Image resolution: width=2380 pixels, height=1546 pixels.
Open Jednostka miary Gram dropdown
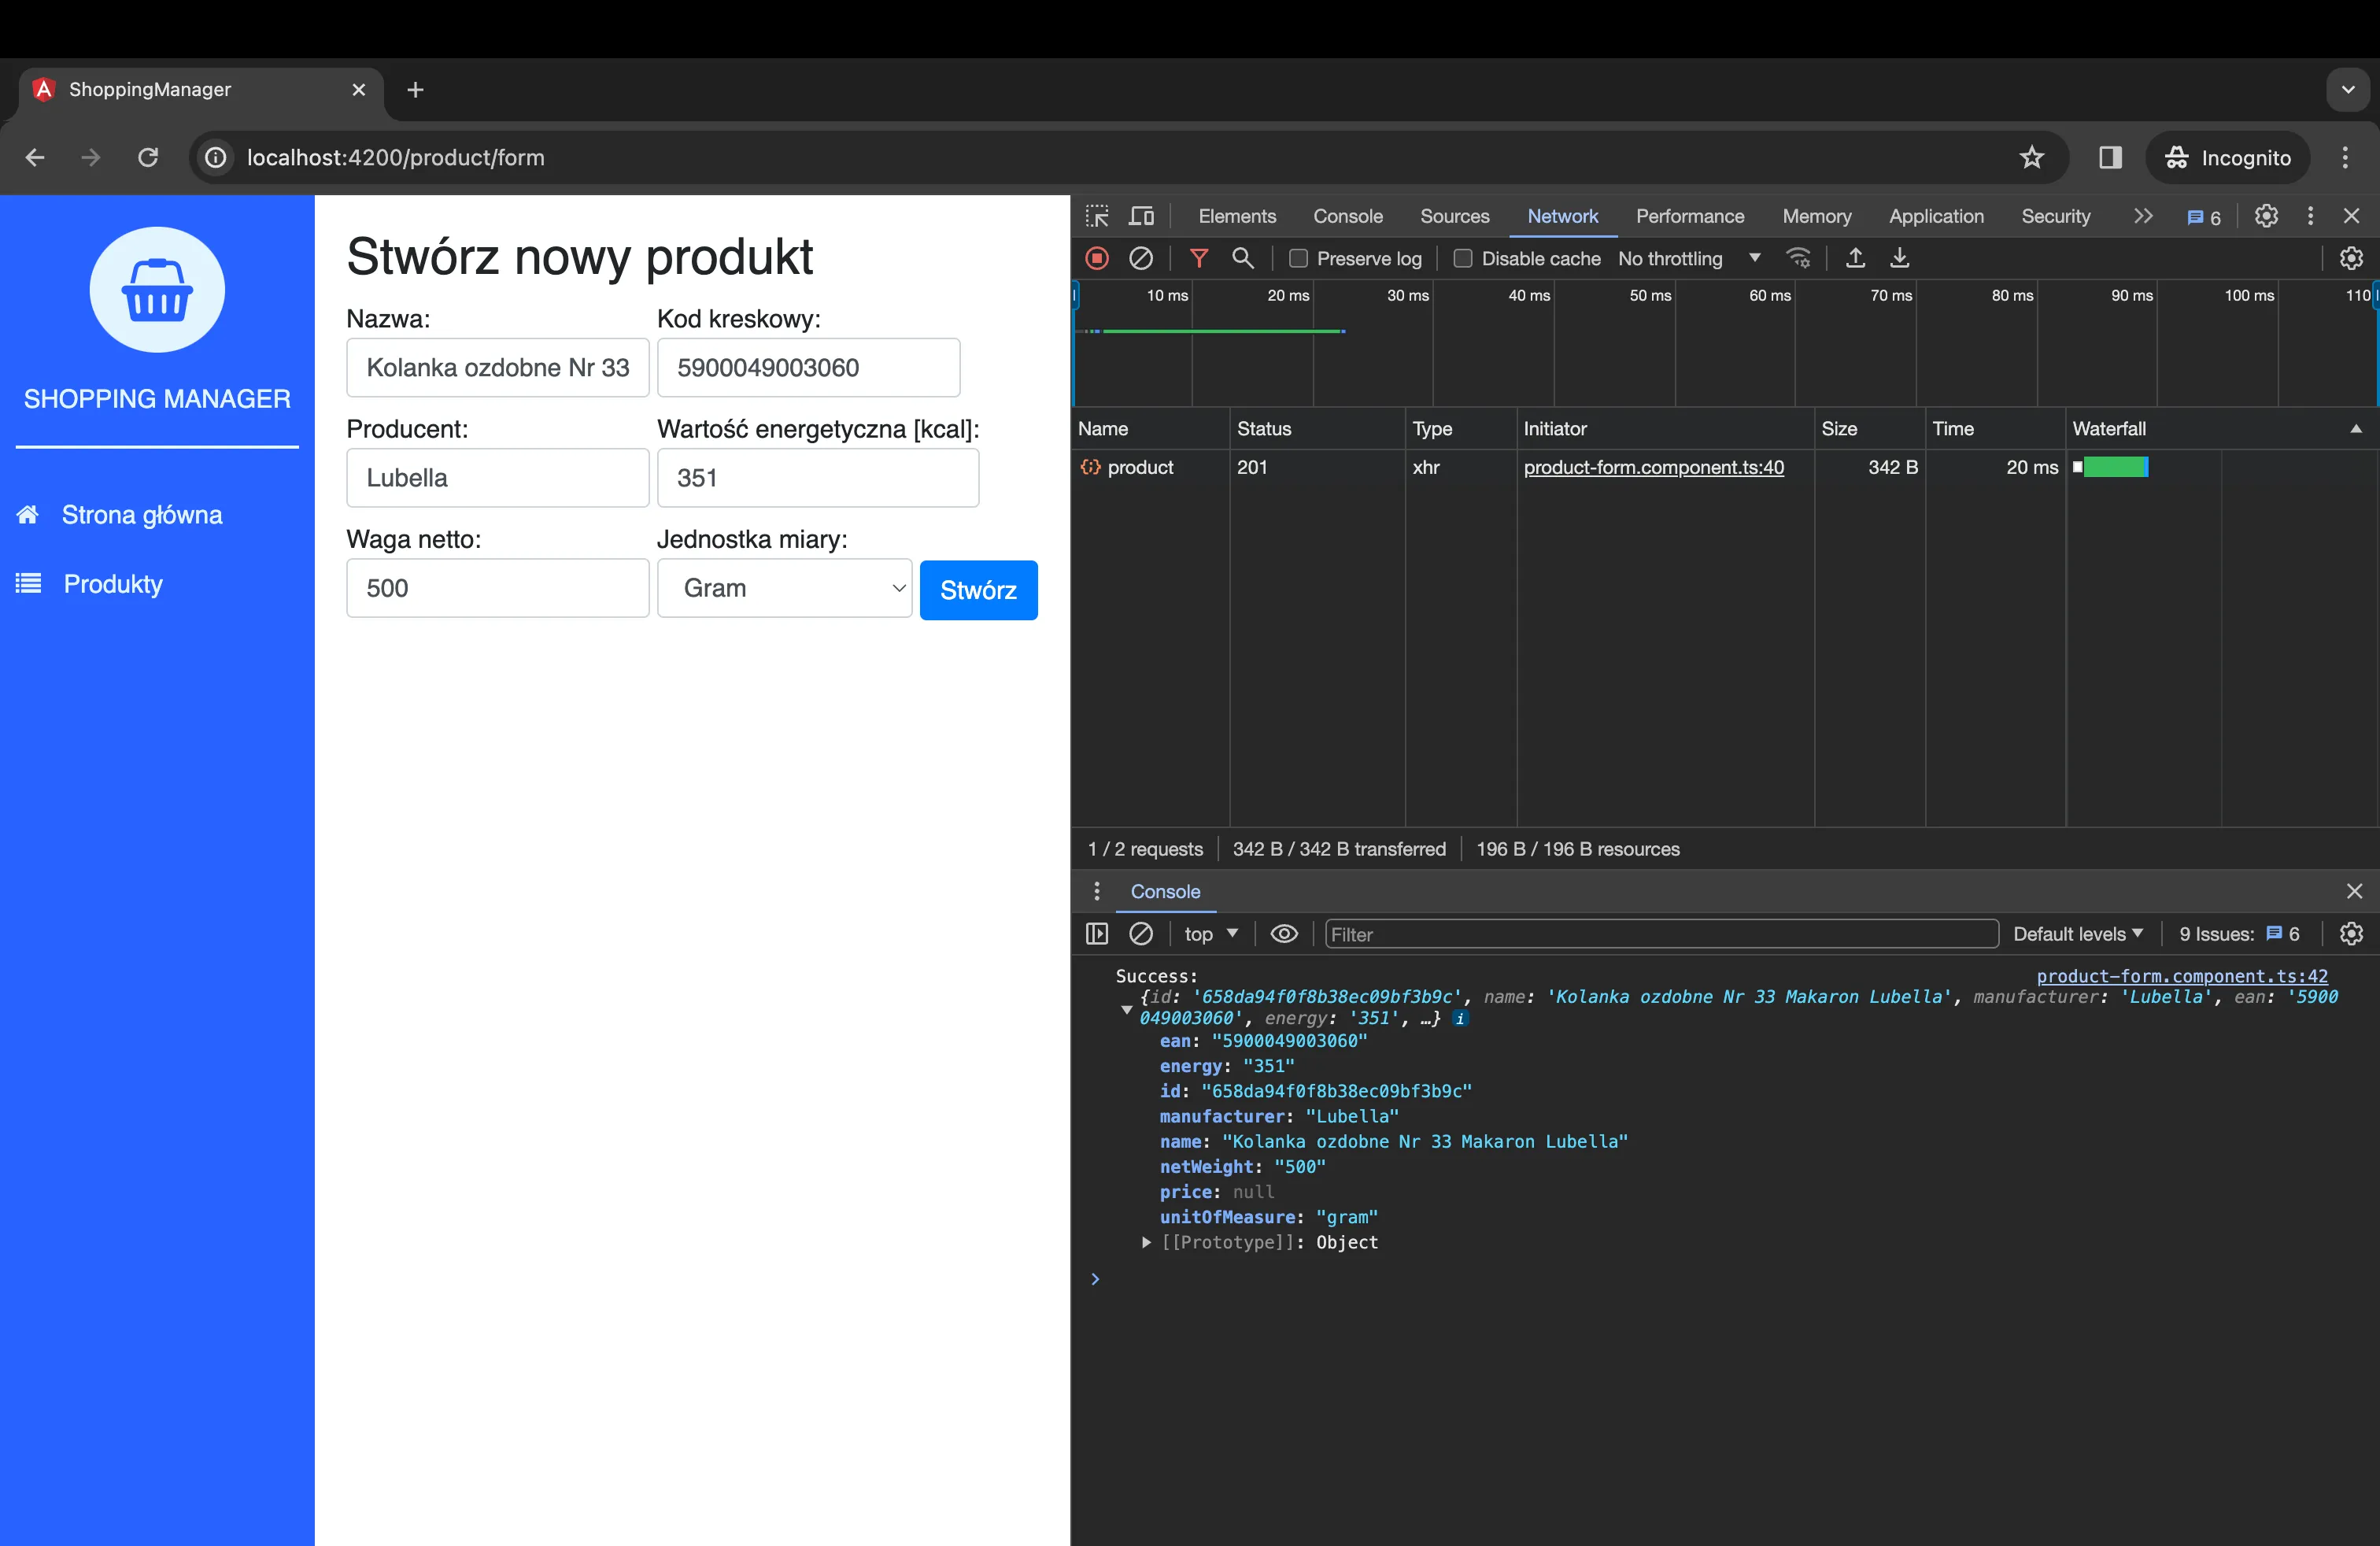tap(784, 588)
